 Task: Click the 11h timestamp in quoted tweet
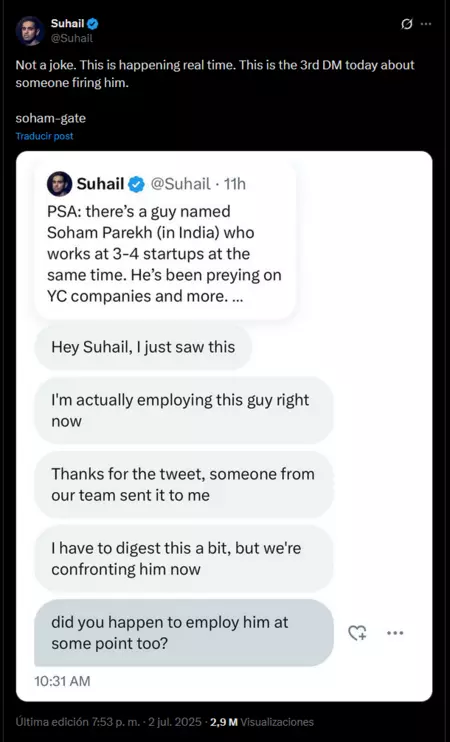tap(235, 184)
